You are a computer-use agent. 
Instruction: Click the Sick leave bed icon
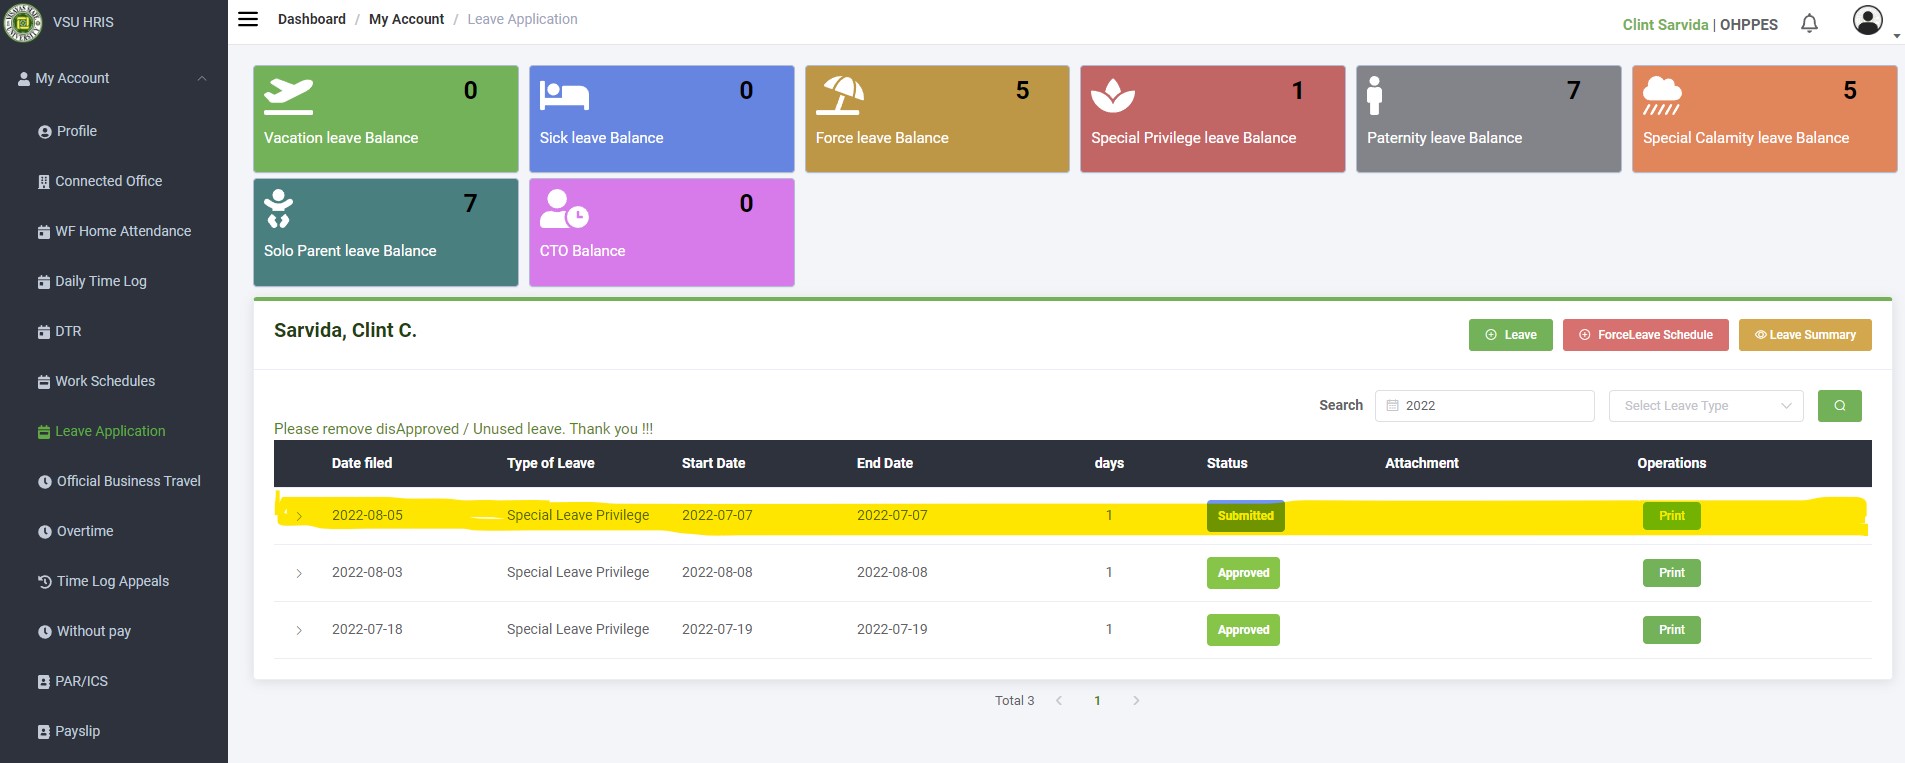click(564, 96)
